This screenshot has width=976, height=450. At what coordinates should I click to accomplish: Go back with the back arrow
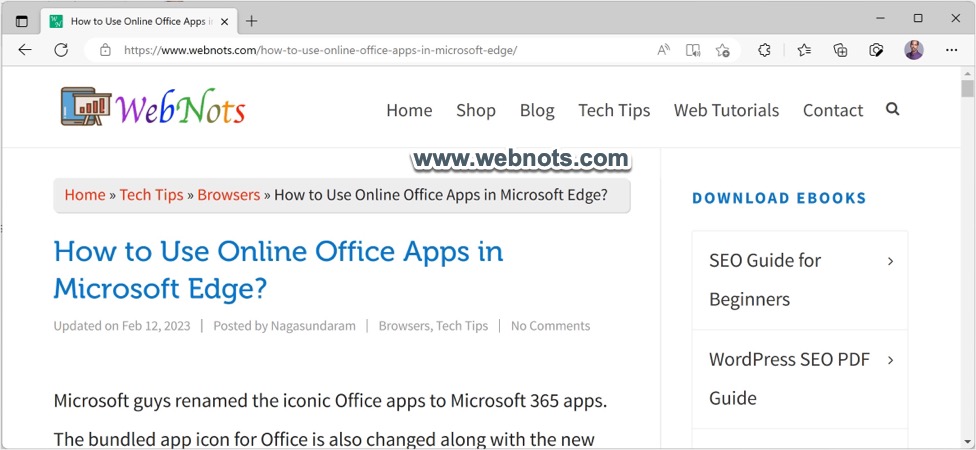pos(25,50)
